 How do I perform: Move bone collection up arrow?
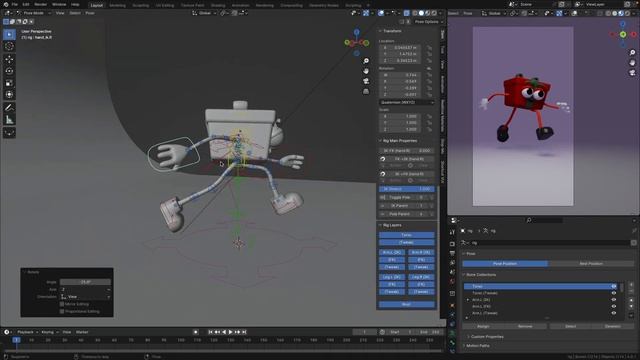tap(631, 300)
